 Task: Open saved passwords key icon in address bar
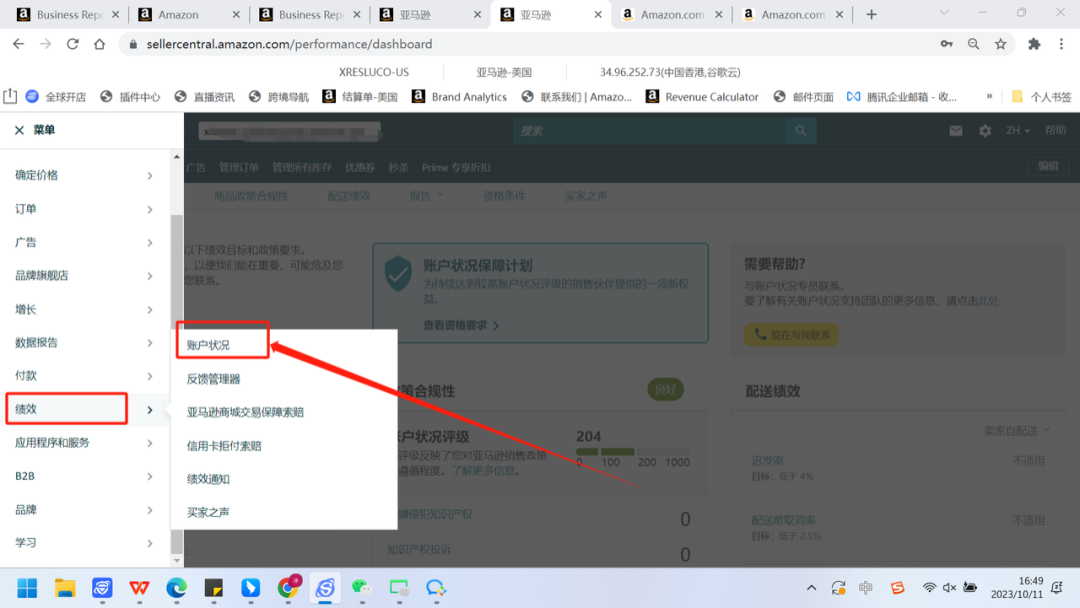946,44
